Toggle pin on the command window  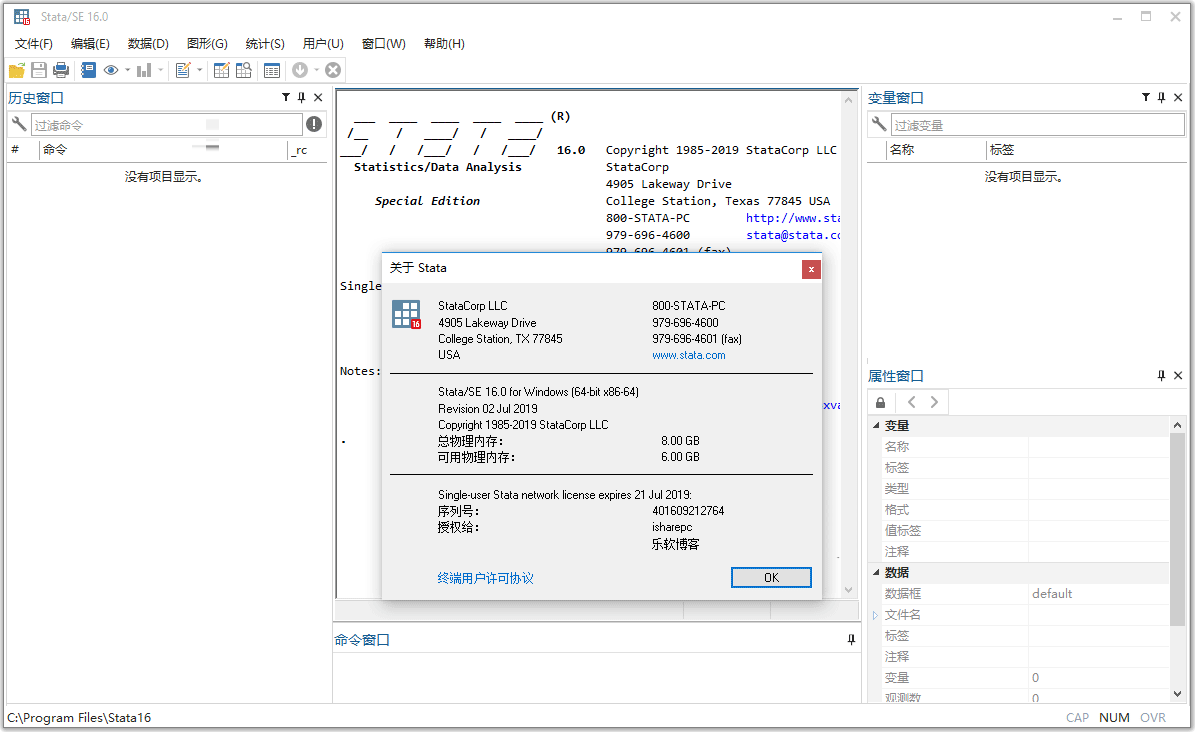click(851, 640)
